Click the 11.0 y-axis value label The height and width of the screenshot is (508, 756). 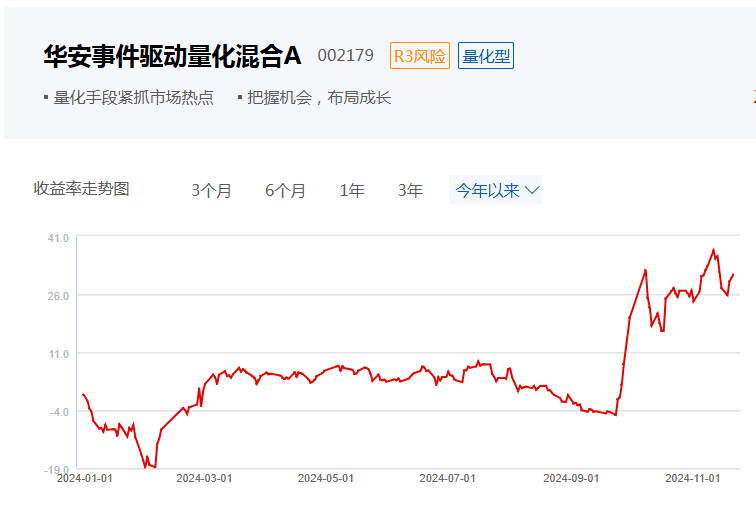59,354
